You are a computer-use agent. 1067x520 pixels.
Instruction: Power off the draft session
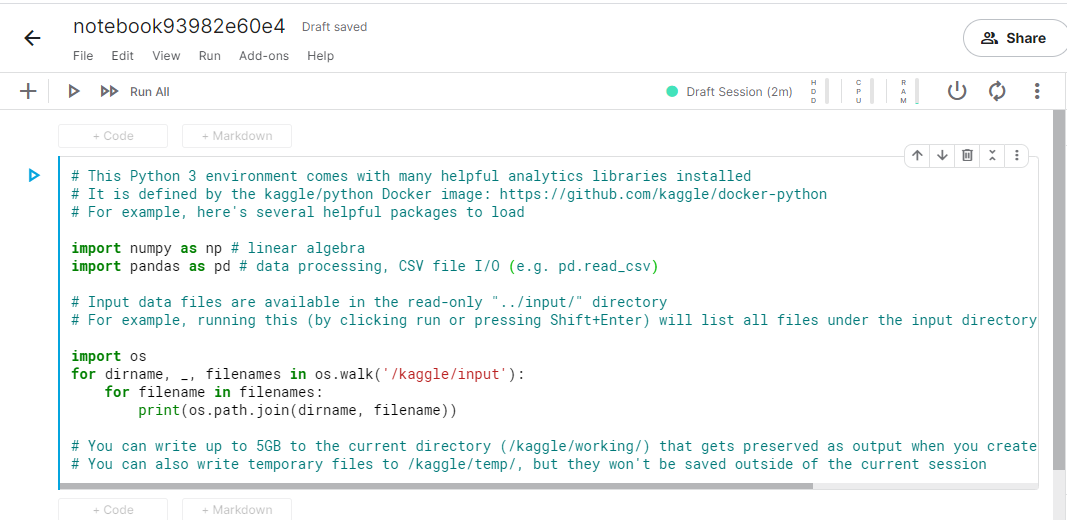957,91
